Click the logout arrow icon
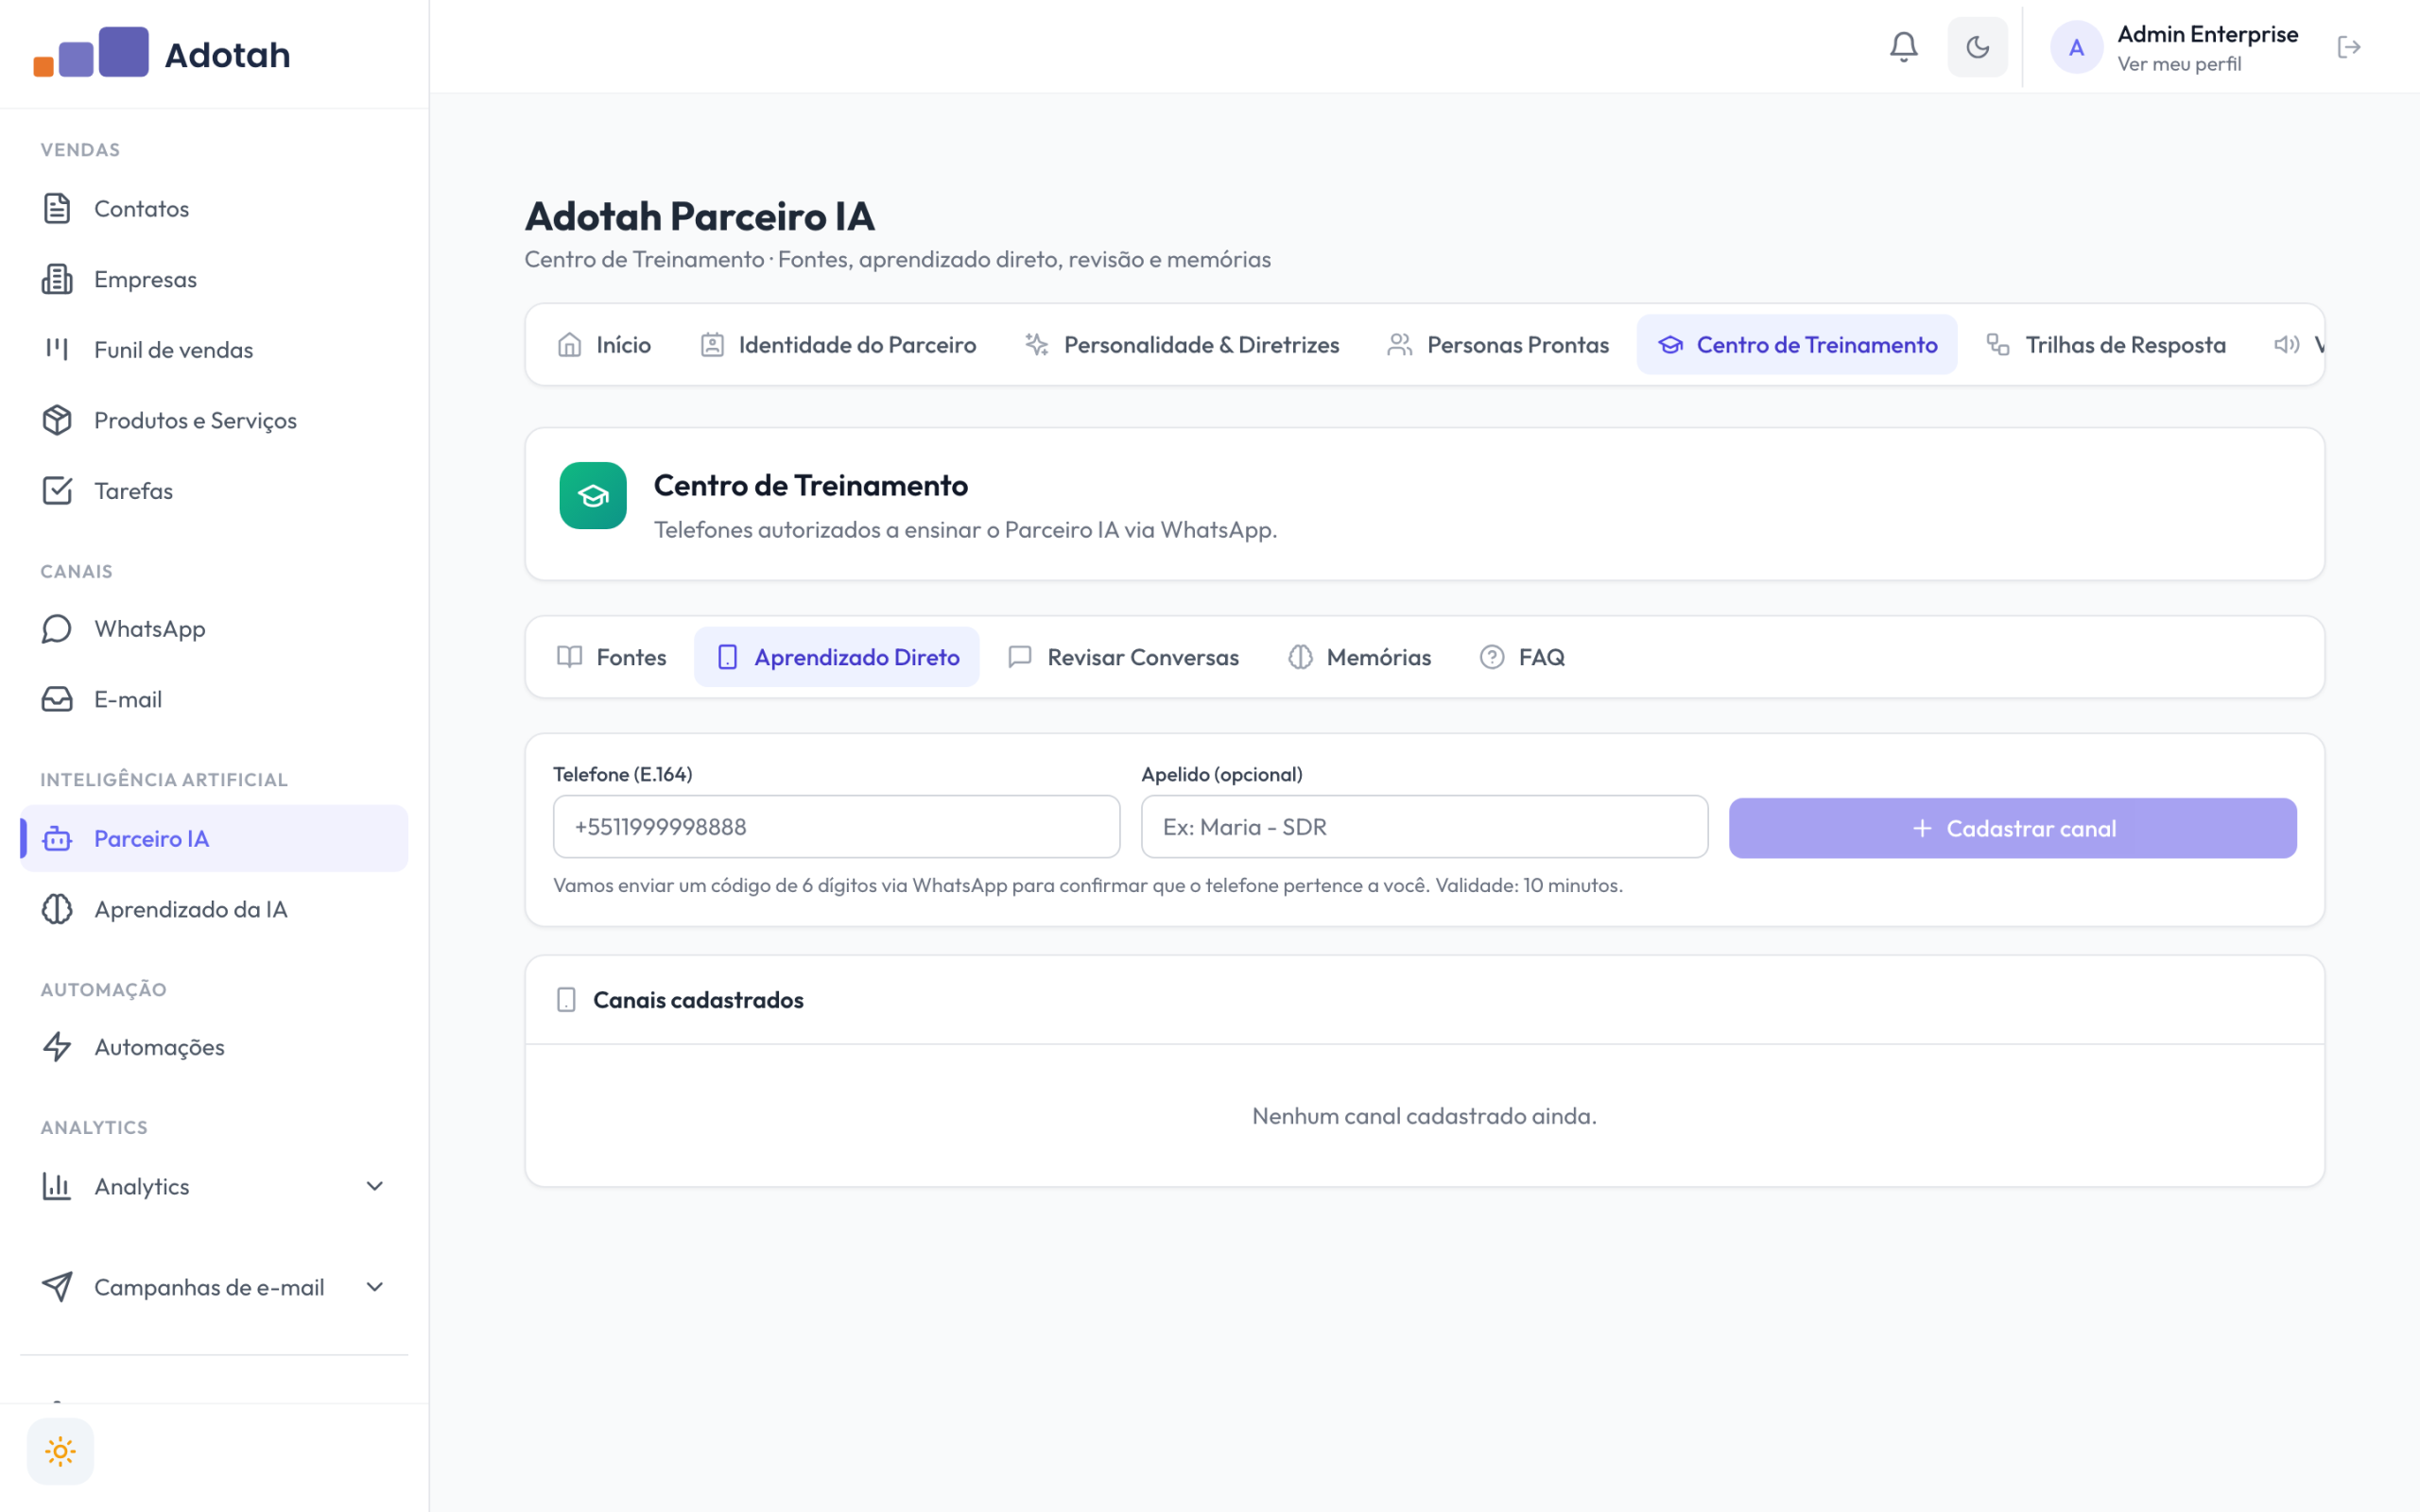This screenshot has height=1512, width=2420. click(2349, 47)
